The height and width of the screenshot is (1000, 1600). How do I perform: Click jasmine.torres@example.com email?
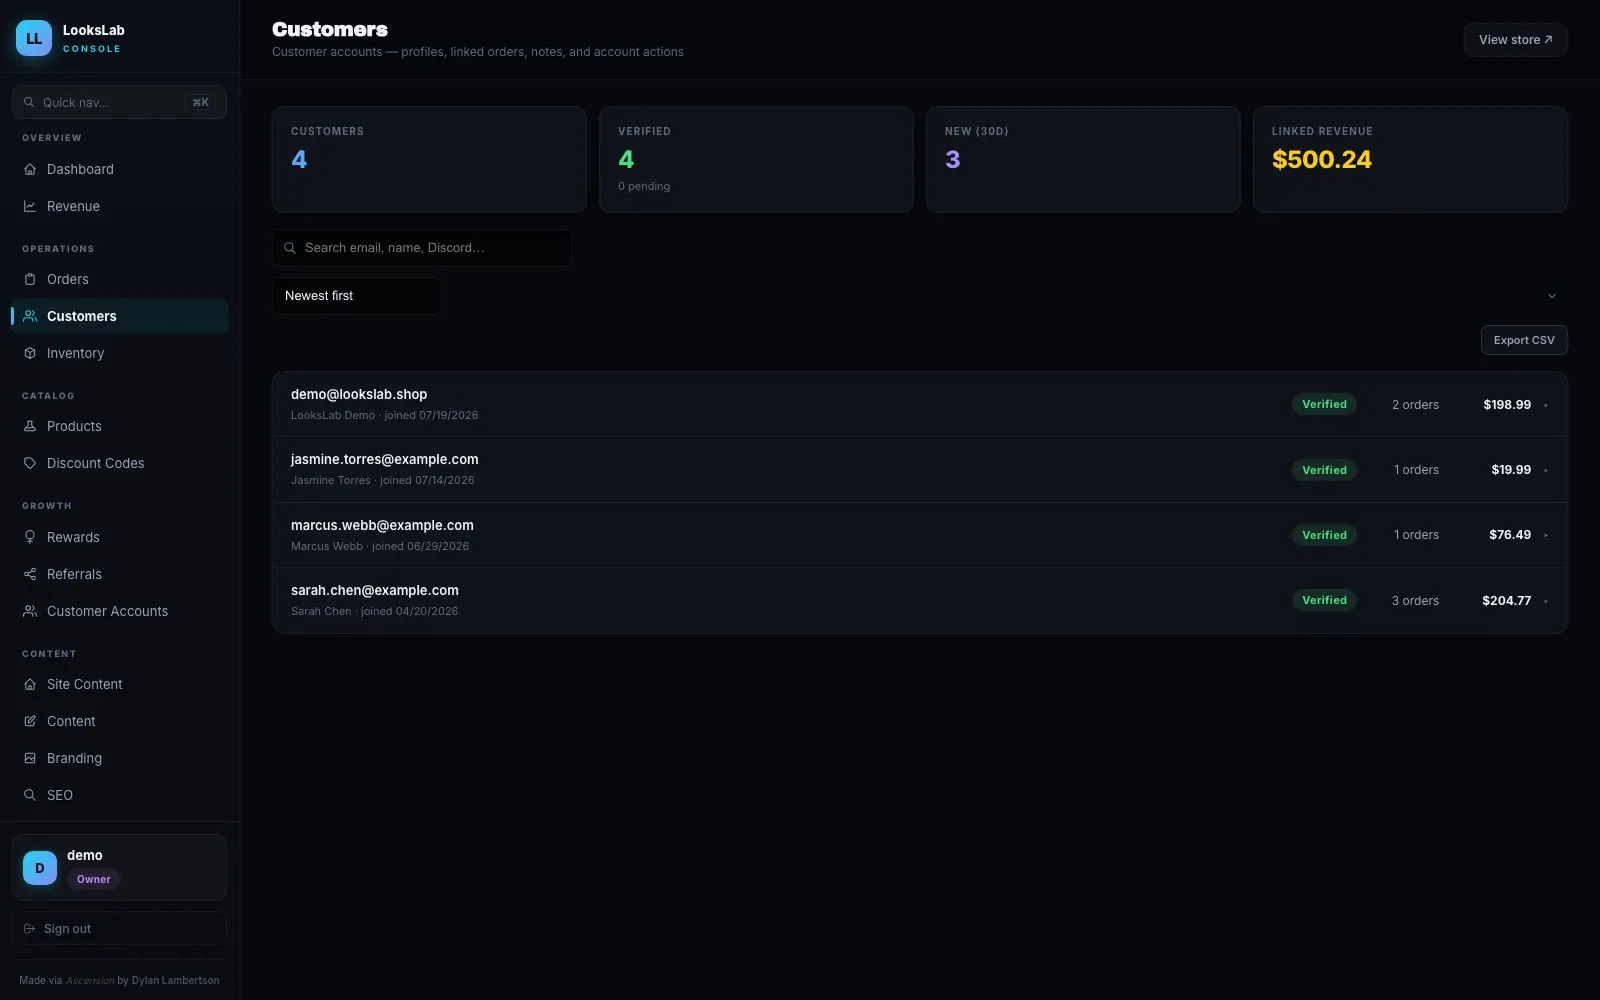click(x=385, y=459)
